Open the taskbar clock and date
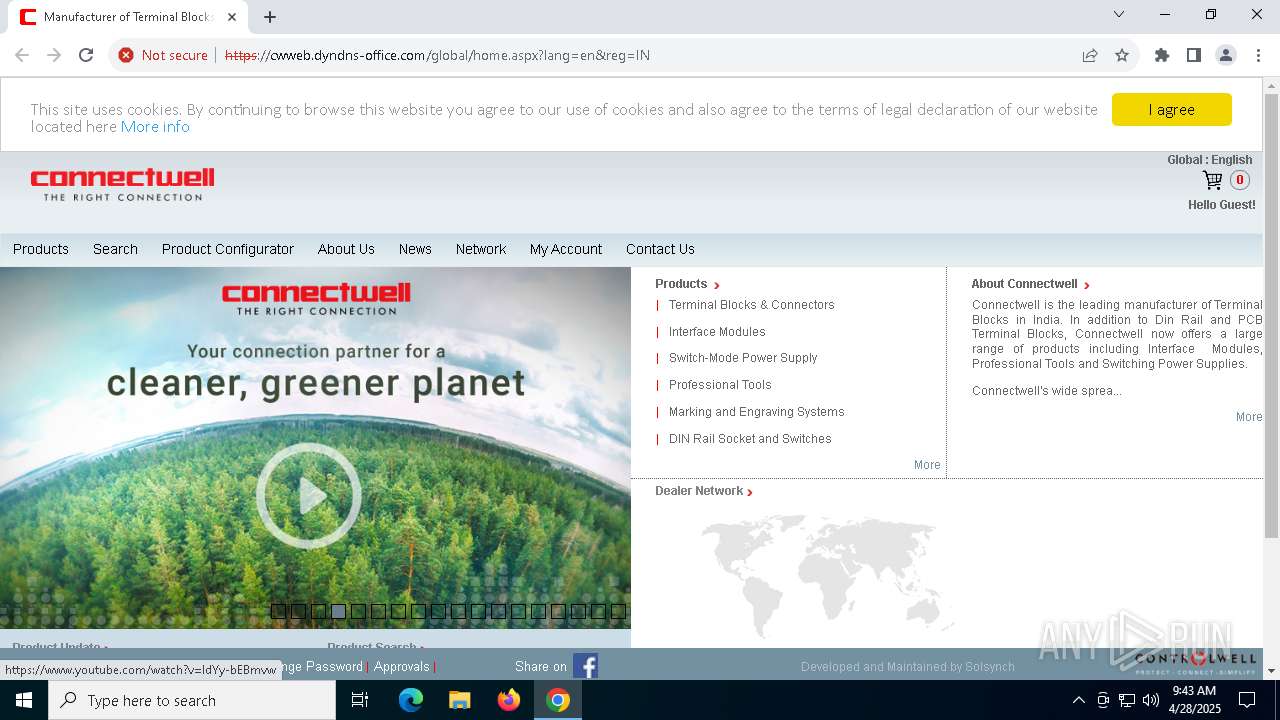Screen dimensions: 1280x720 1194,700
